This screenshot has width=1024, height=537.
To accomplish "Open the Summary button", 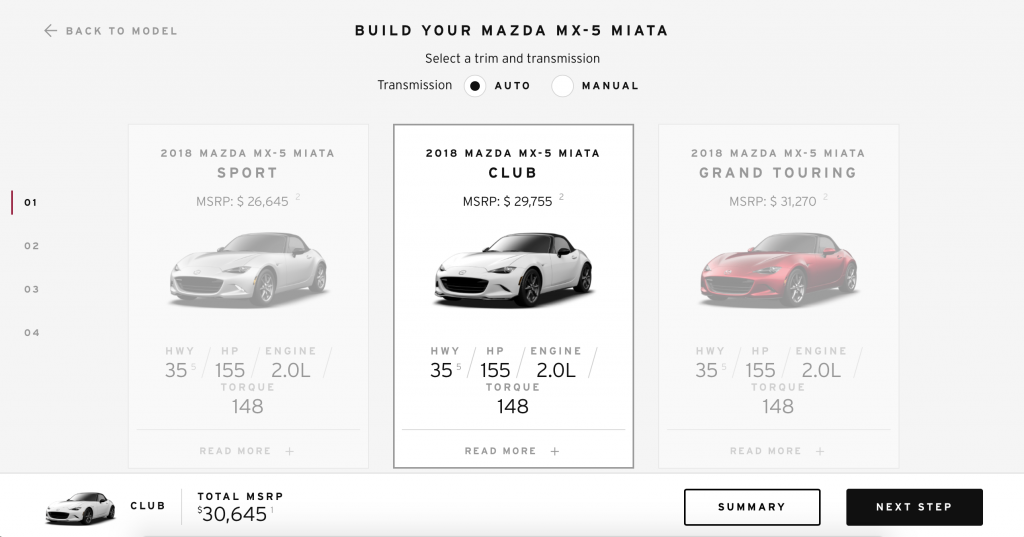I will [x=752, y=507].
